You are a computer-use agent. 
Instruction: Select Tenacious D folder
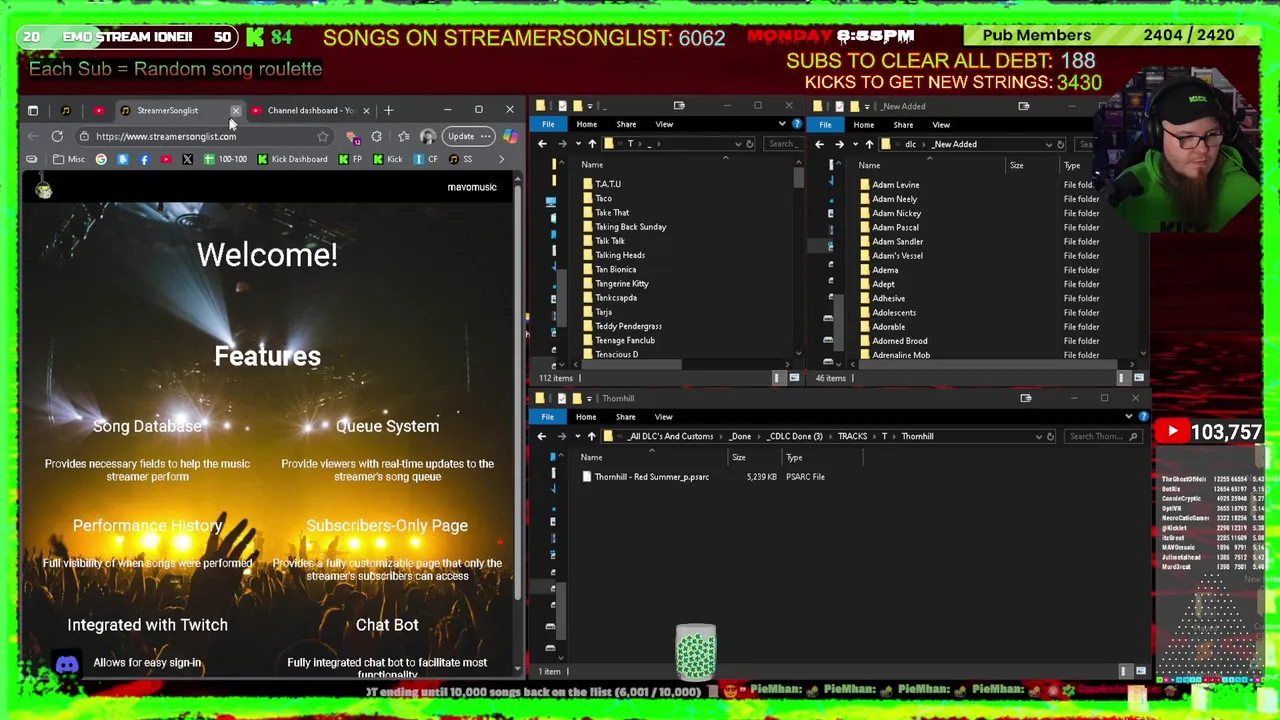coord(616,354)
